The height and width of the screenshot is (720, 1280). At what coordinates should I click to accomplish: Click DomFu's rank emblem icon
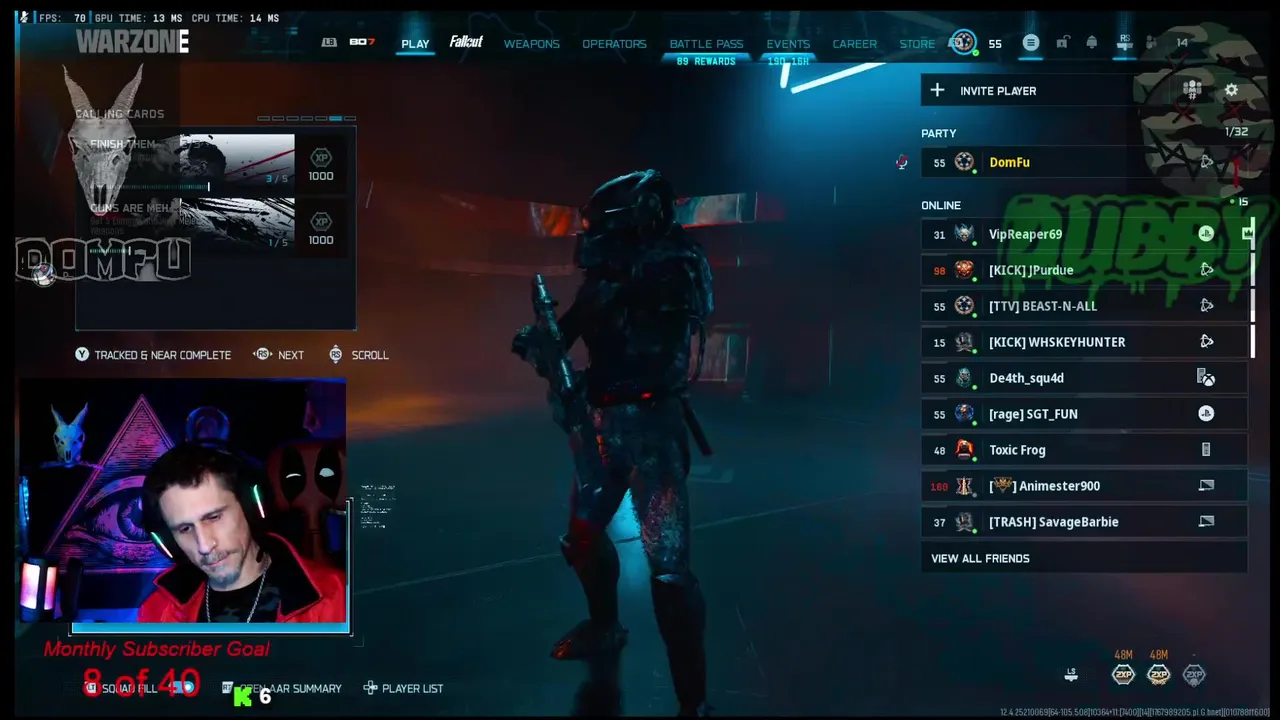[x=964, y=162]
